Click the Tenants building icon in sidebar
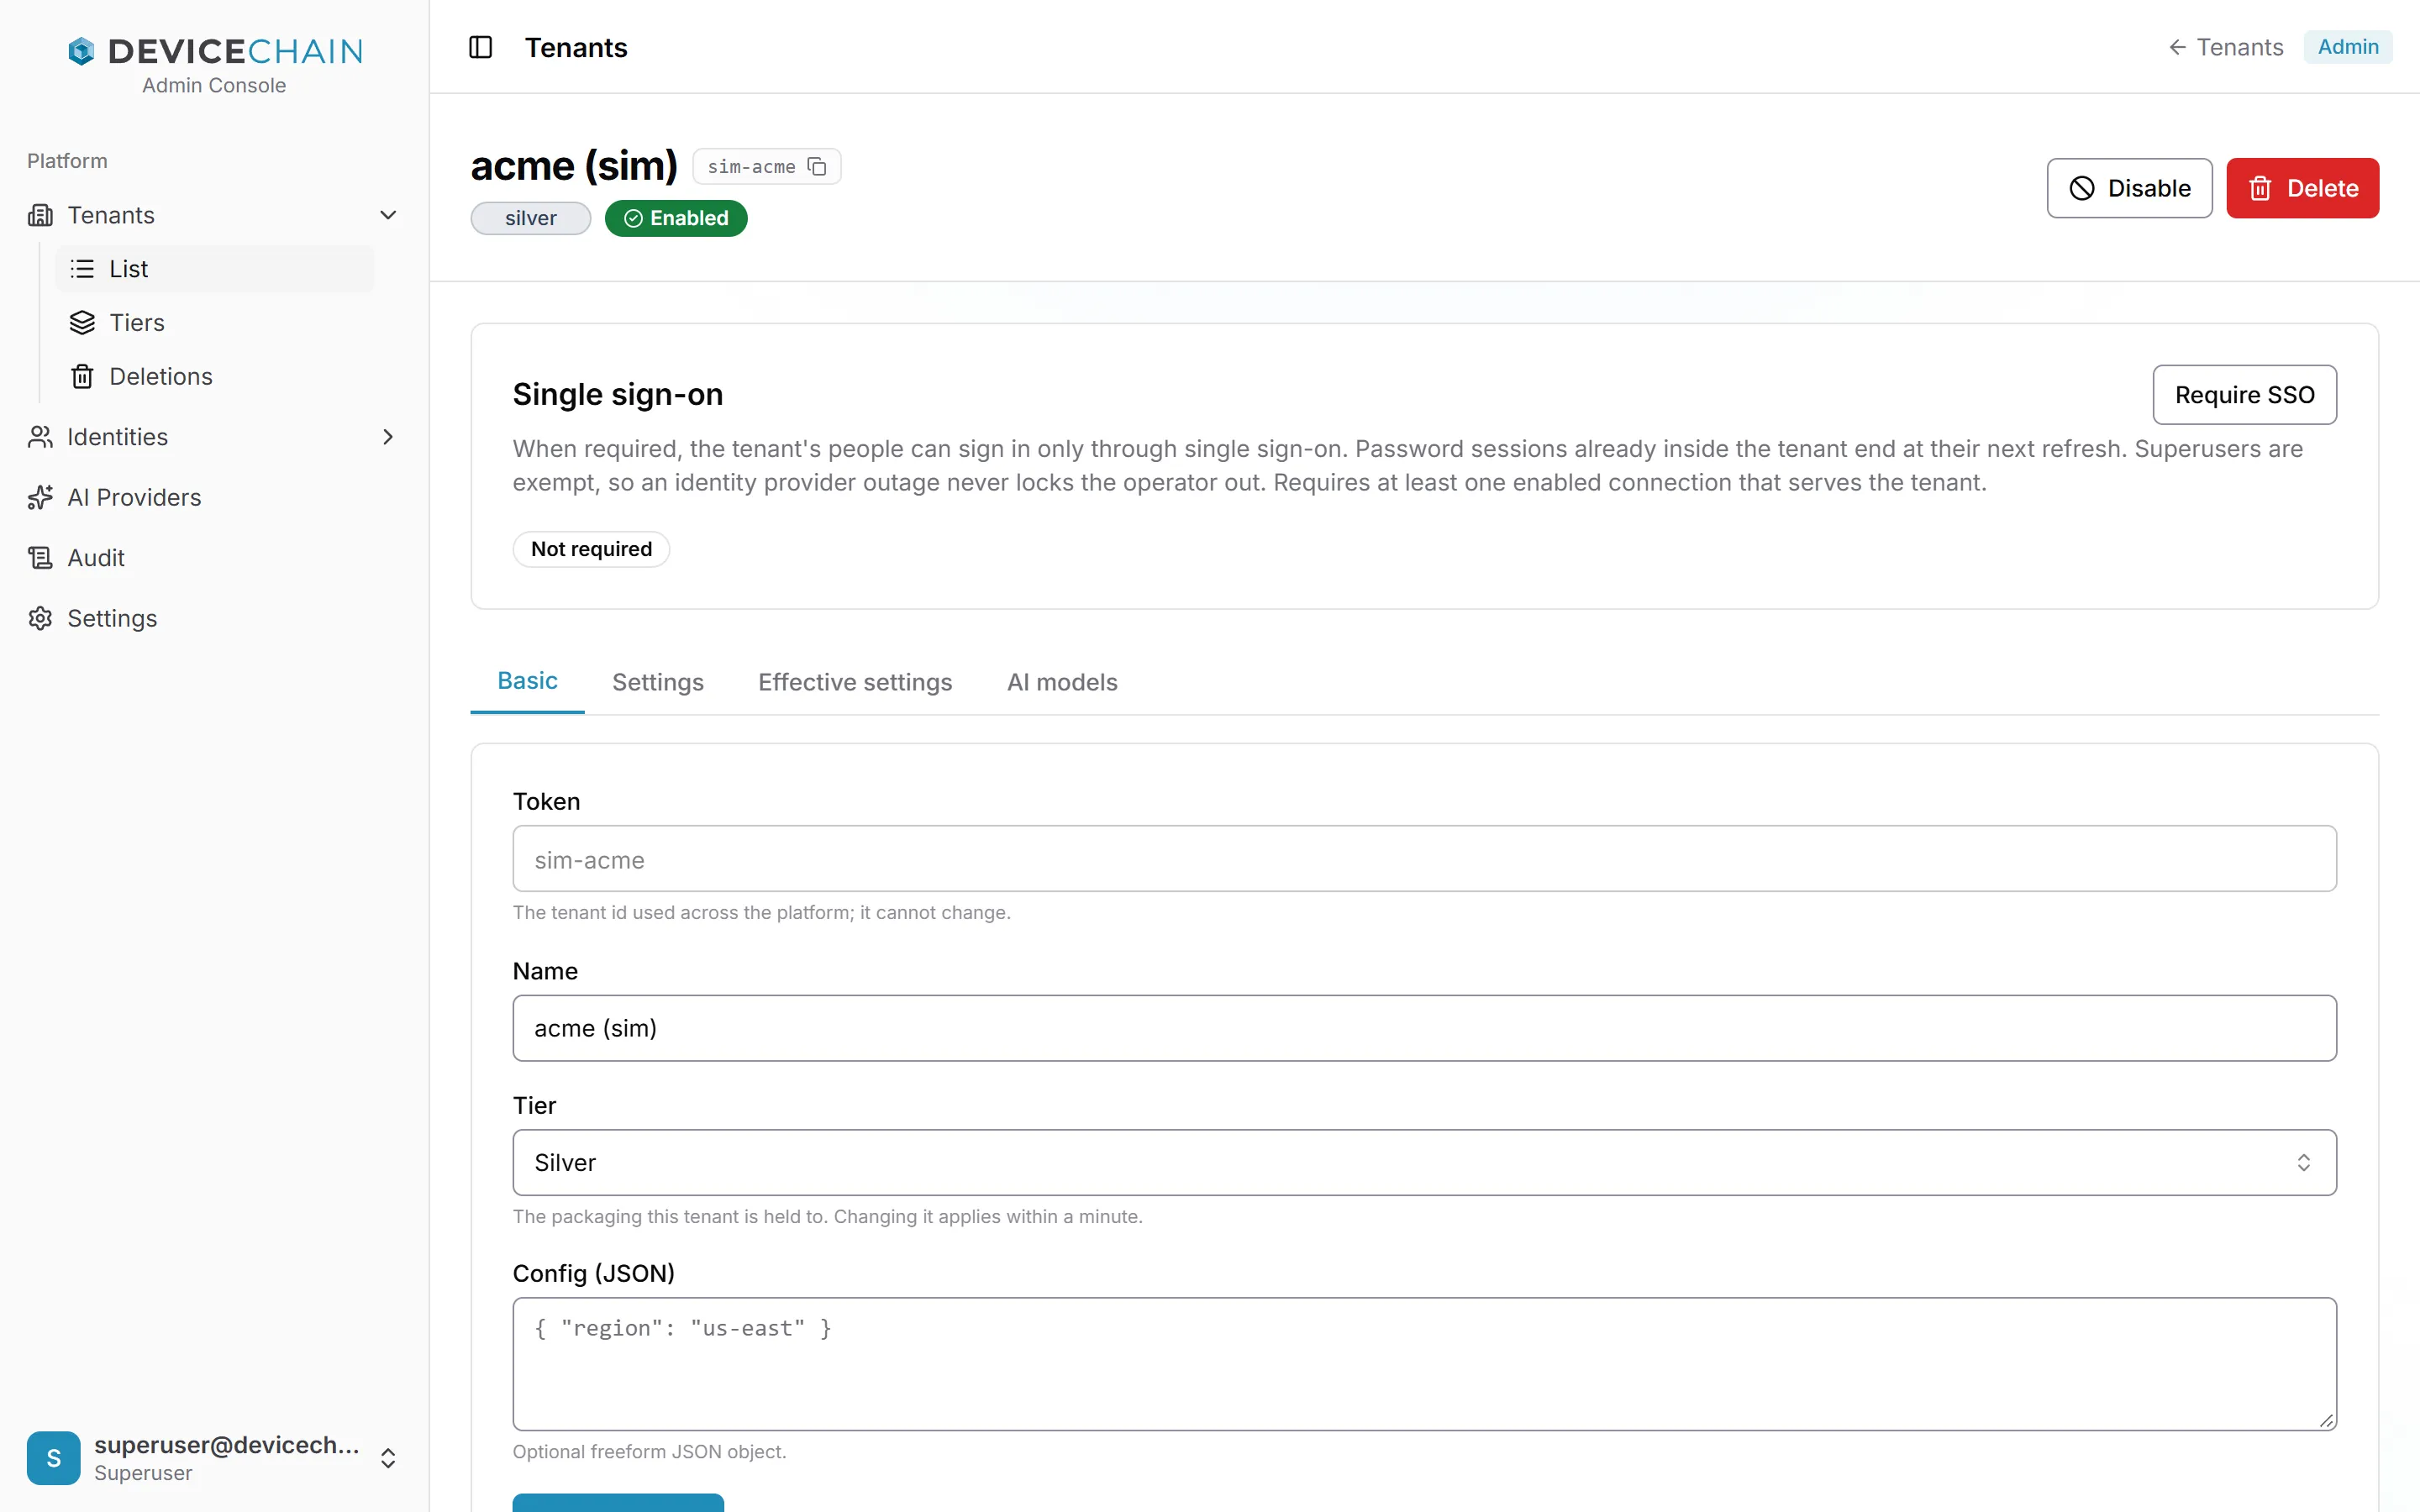This screenshot has height=1512, width=2420. pos(40,215)
